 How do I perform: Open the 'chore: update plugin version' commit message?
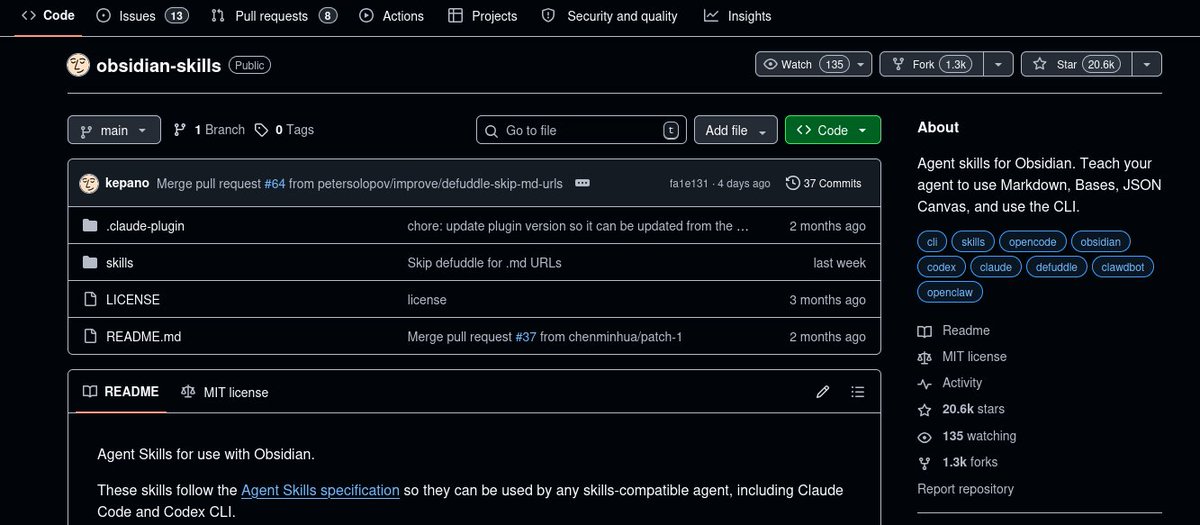[x=578, y=226]
